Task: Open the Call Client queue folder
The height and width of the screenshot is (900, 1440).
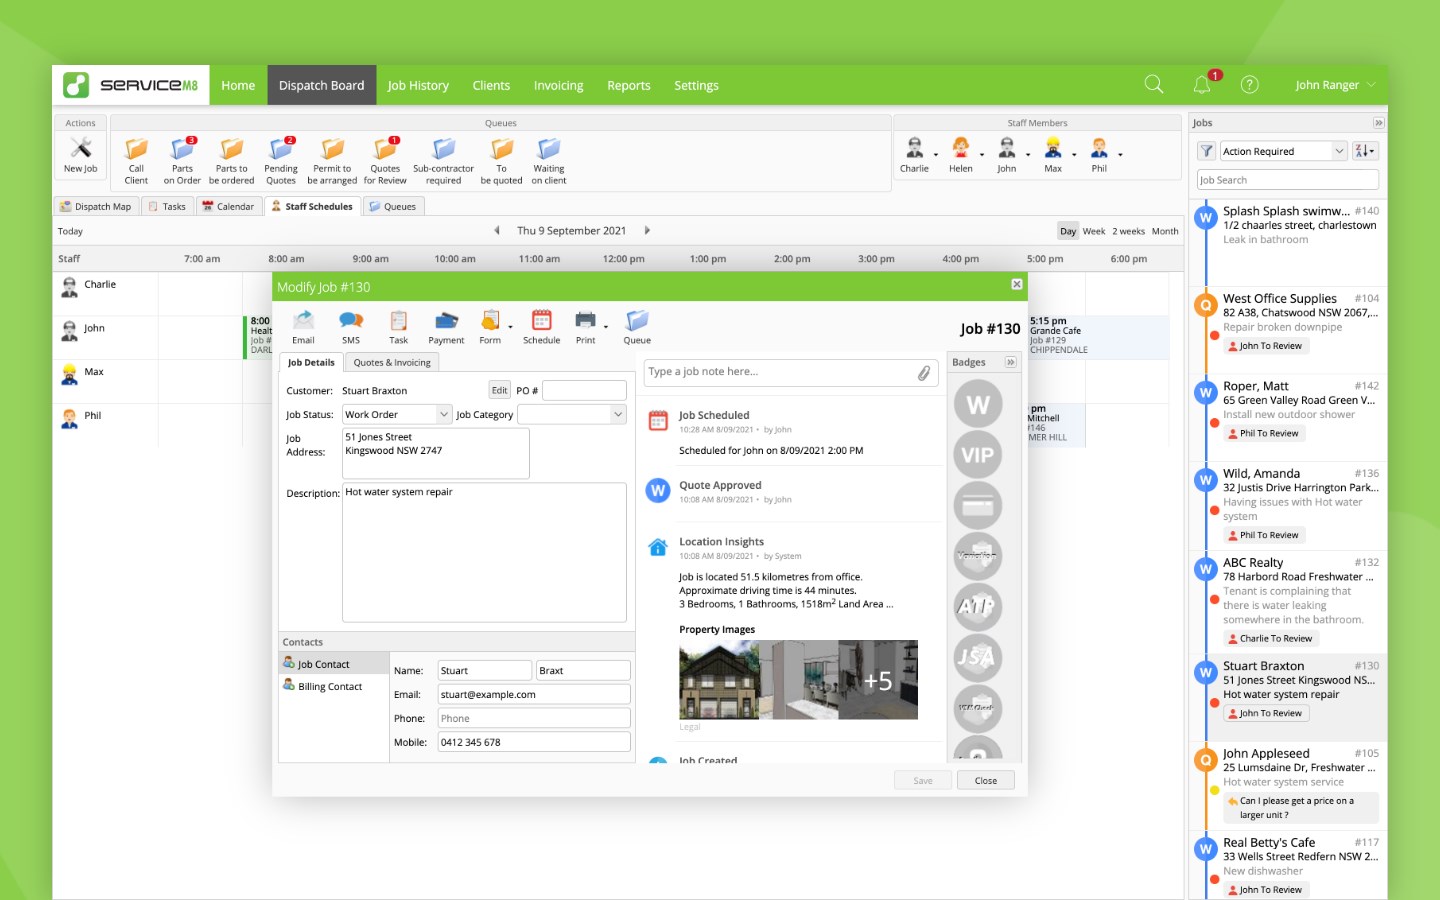Action: (x=136, y=149)
